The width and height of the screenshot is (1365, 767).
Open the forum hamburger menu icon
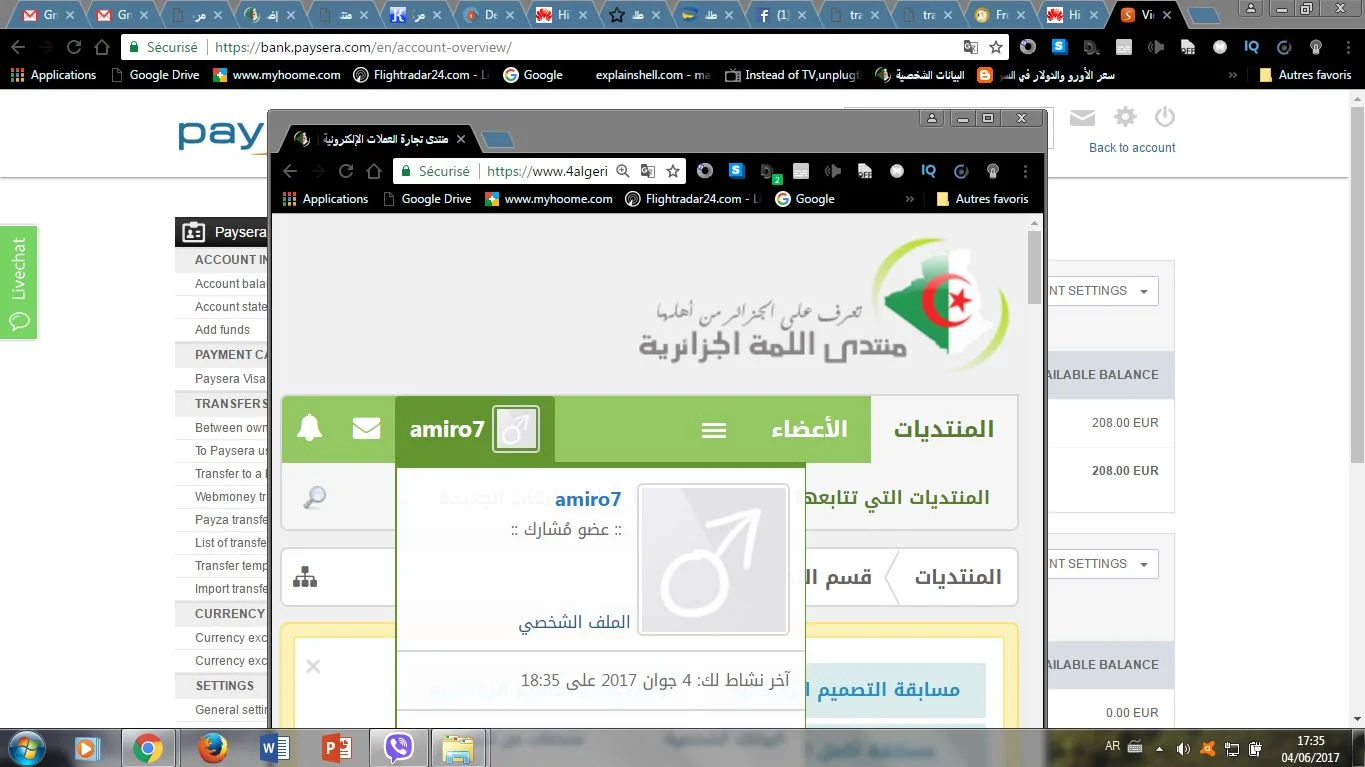[713, 430]
